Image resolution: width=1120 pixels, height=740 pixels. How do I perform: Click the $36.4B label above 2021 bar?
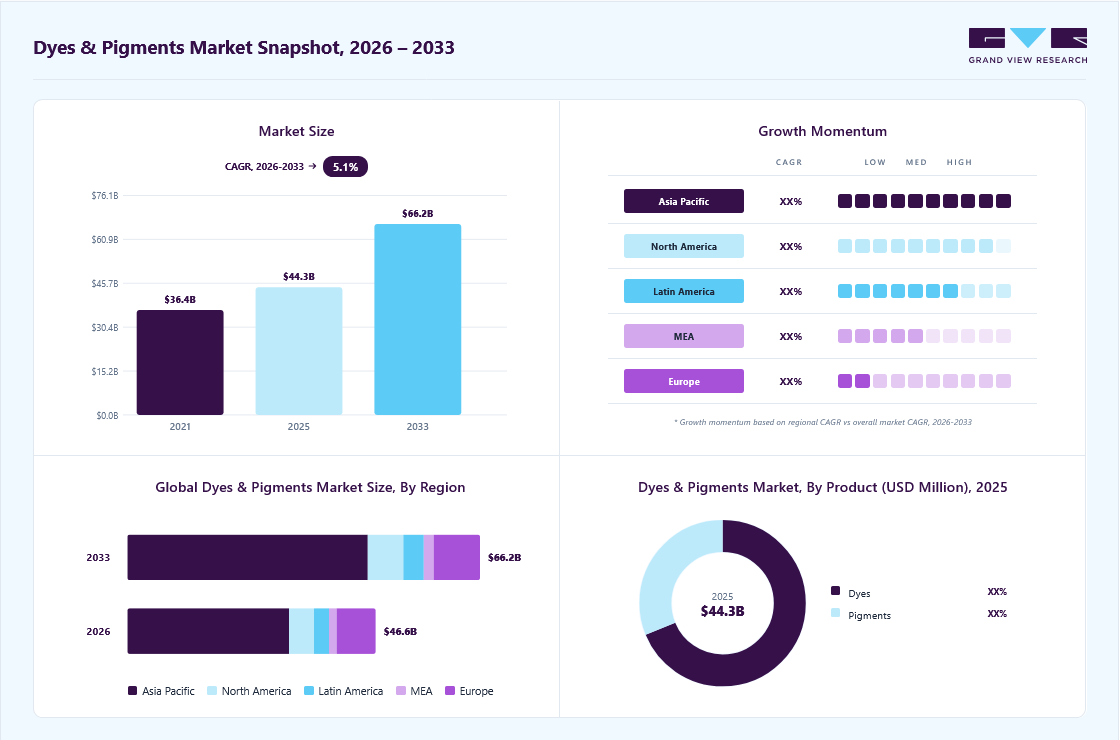coord(180,299)
